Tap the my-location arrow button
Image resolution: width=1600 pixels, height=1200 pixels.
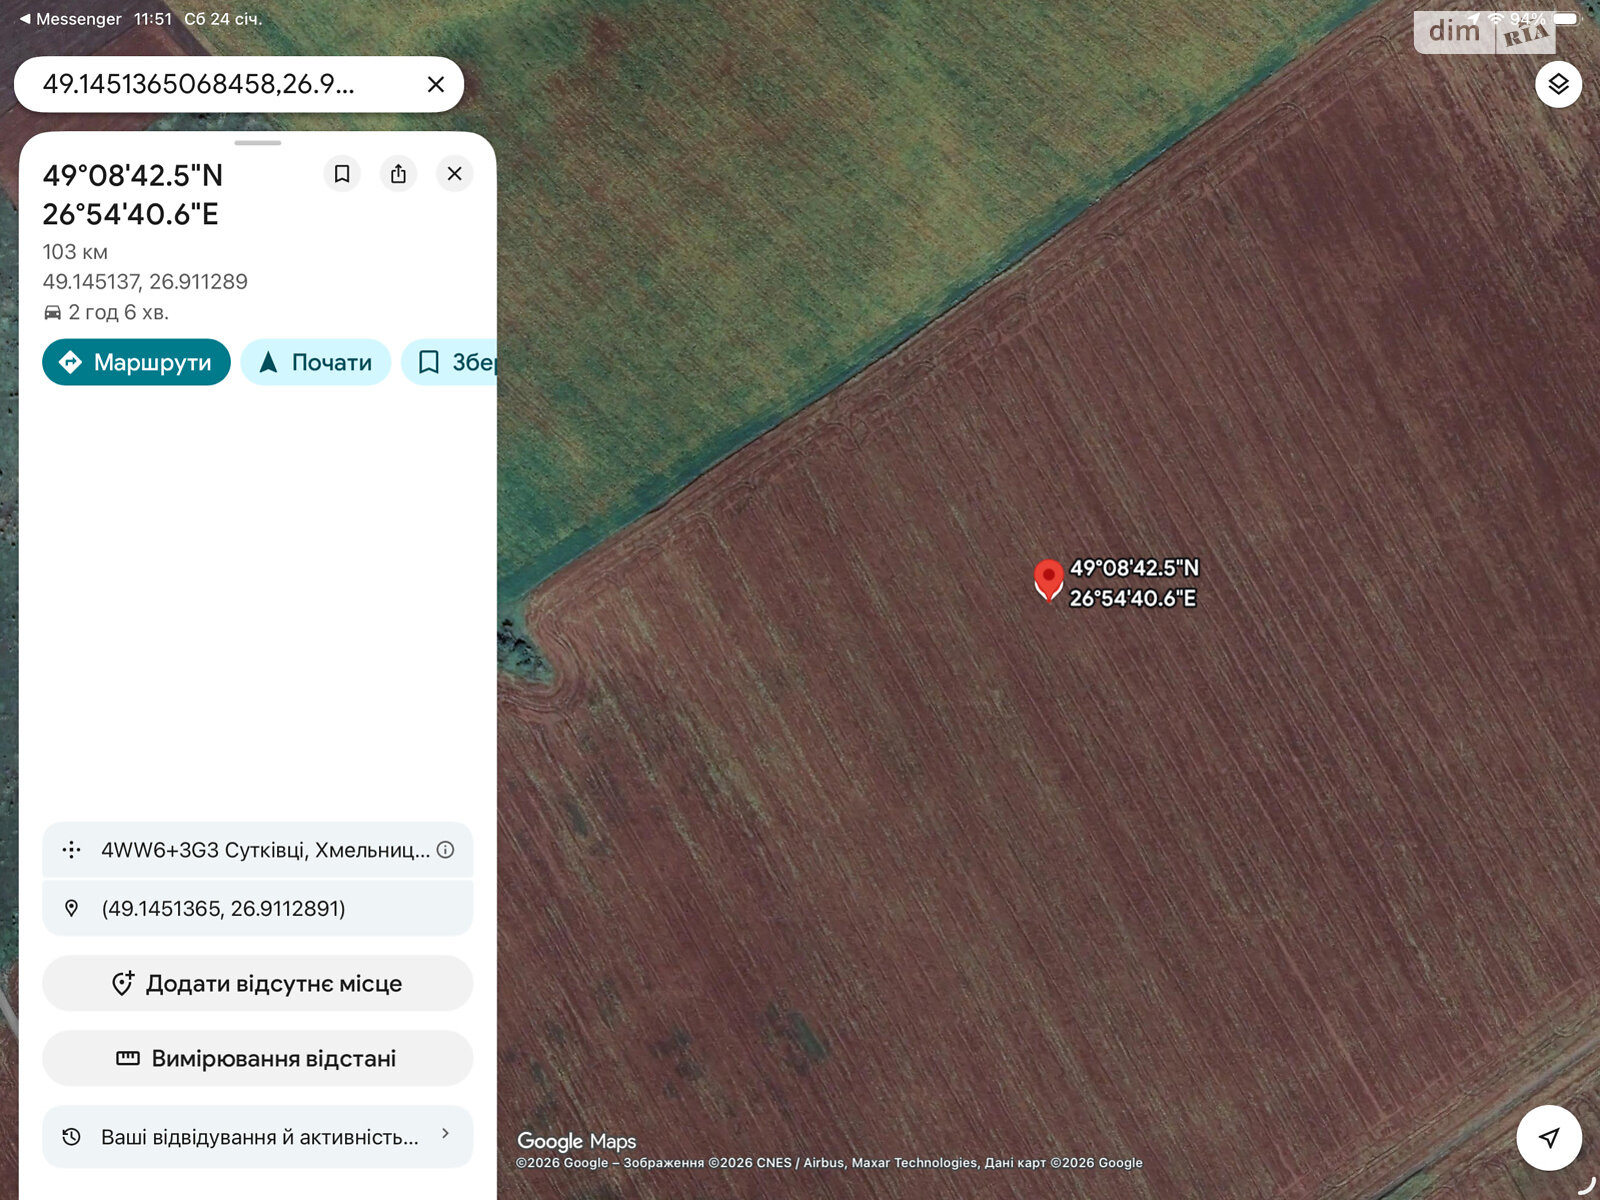(1549, 1137)
